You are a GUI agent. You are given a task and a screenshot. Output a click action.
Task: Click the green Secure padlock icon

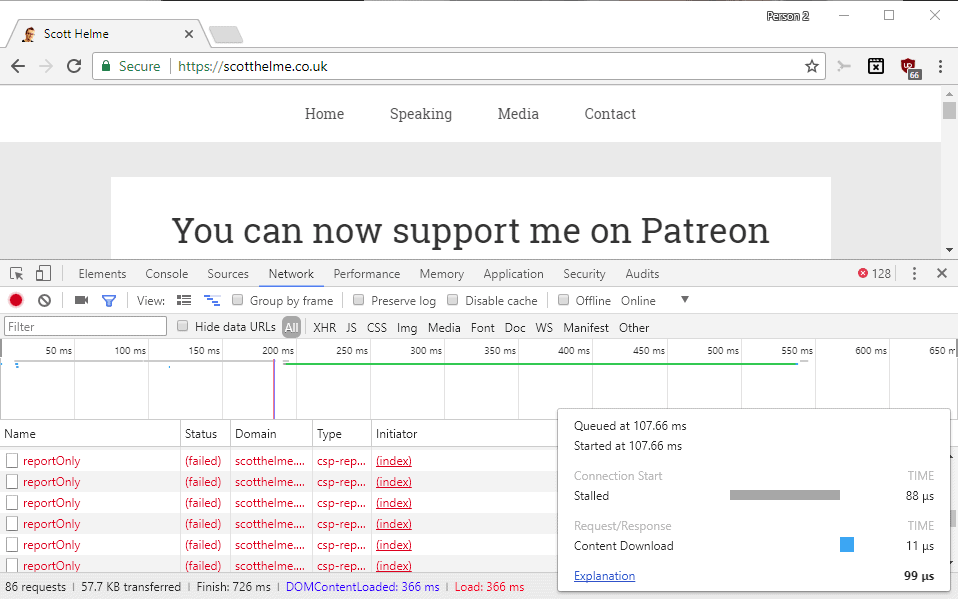point(106,66)
